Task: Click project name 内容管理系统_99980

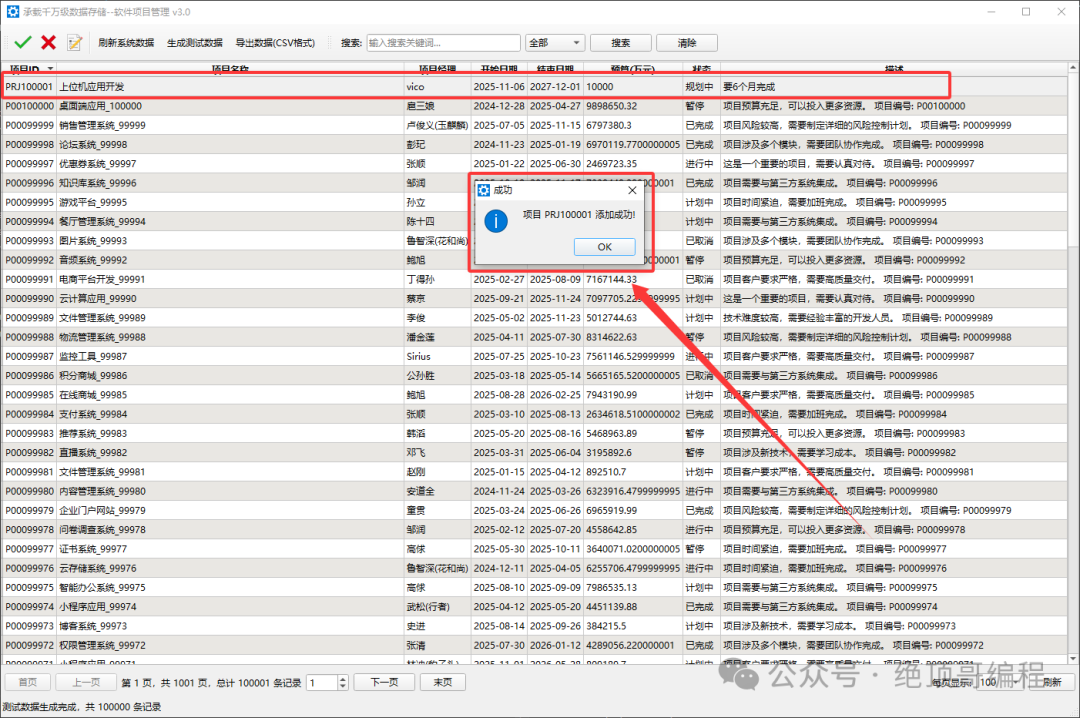Action: pyautogui.click(x=102, y=492)
